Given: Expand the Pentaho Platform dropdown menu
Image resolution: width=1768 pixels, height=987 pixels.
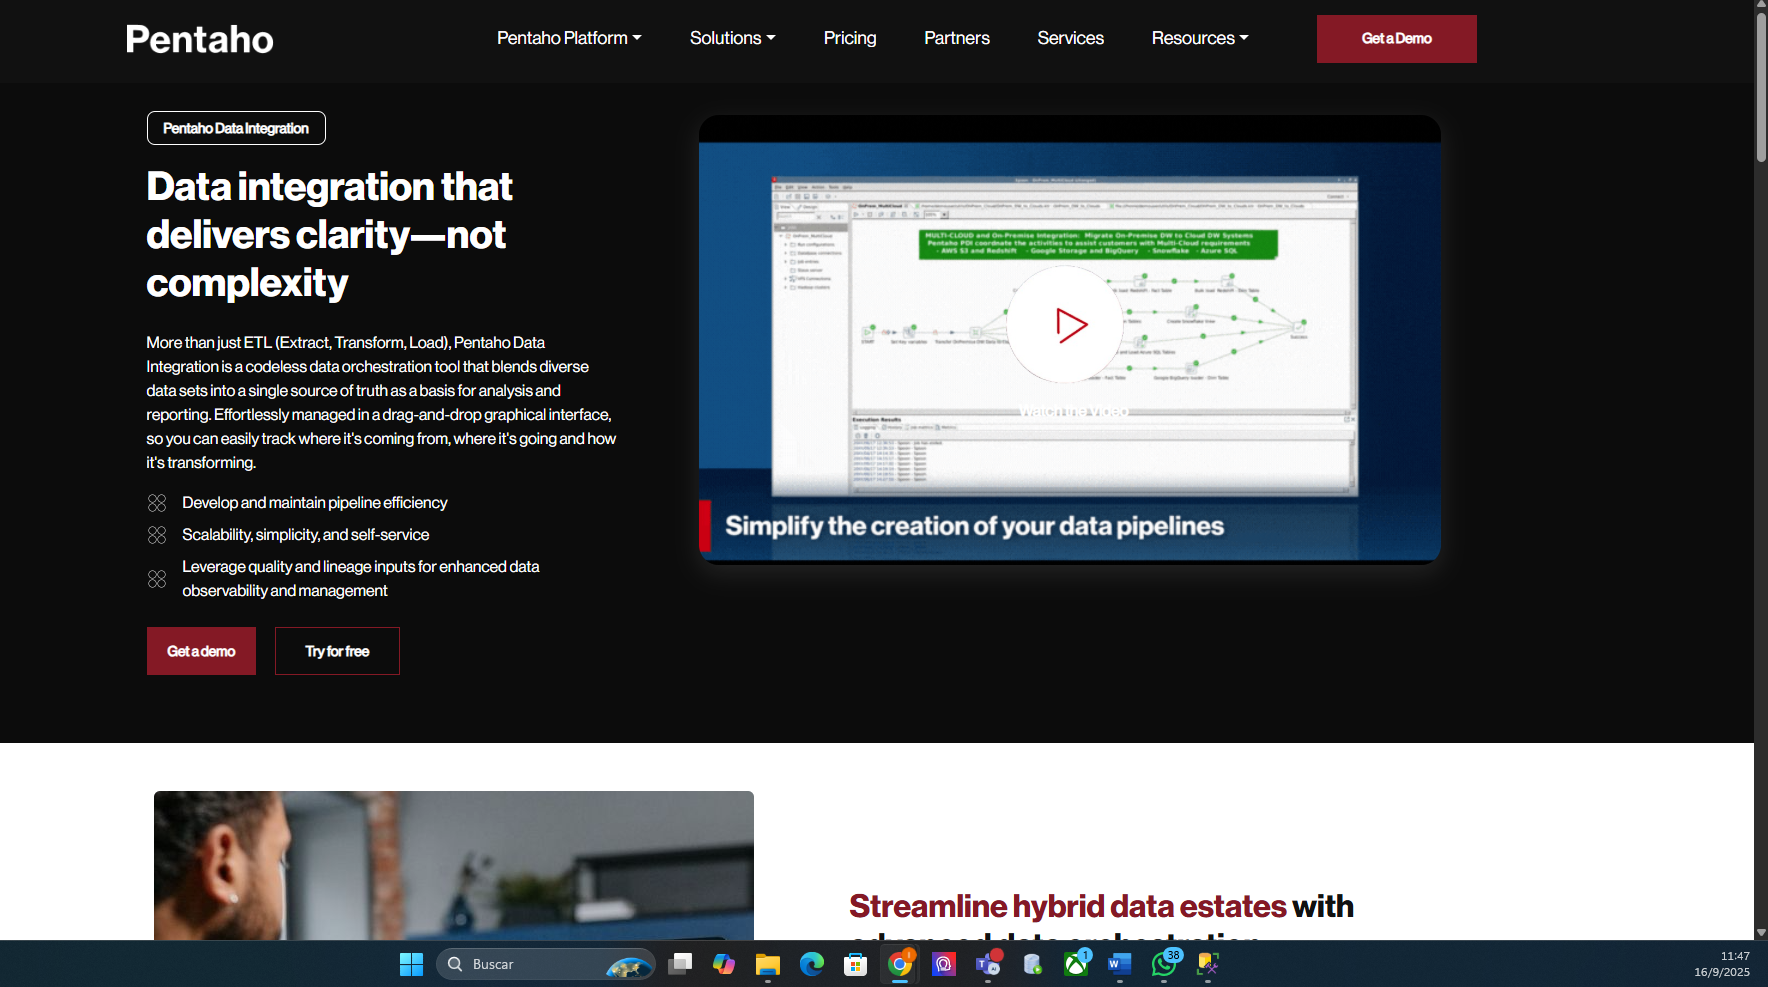Looking at the screenshot, I should (569, 38).
